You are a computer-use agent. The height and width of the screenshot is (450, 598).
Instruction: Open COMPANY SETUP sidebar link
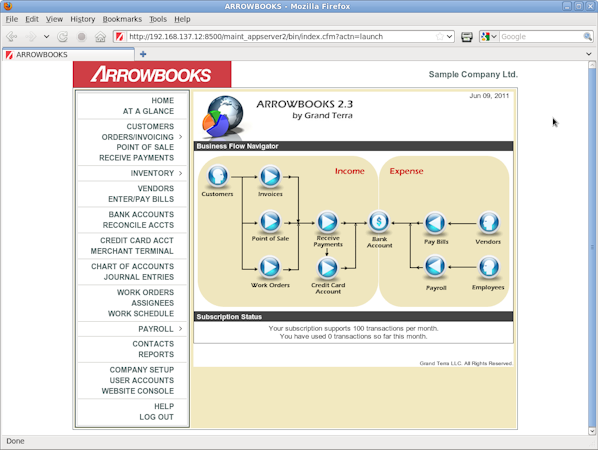142,370
